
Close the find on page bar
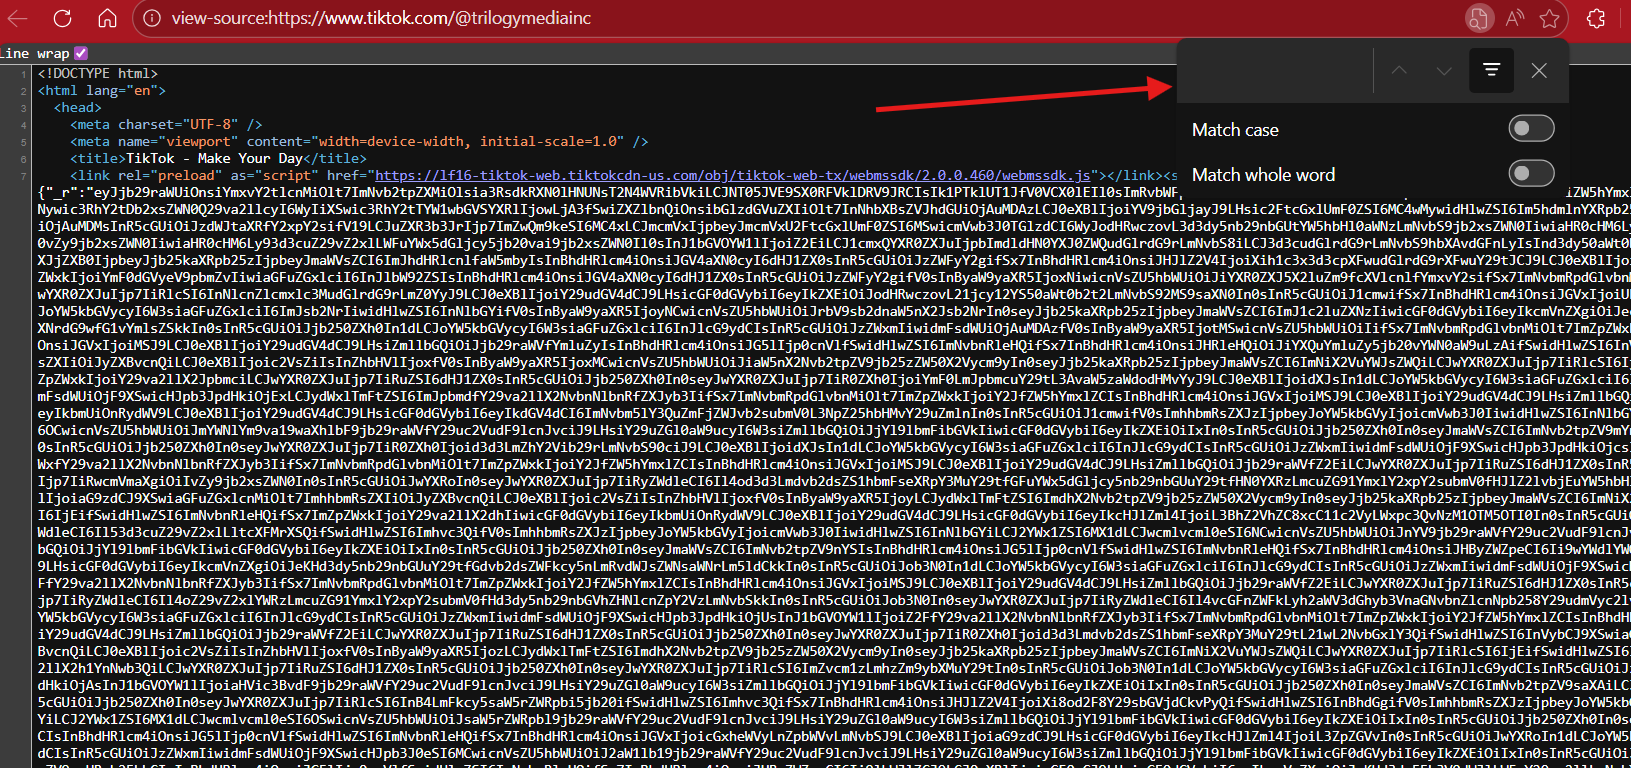coord(1539,70)
